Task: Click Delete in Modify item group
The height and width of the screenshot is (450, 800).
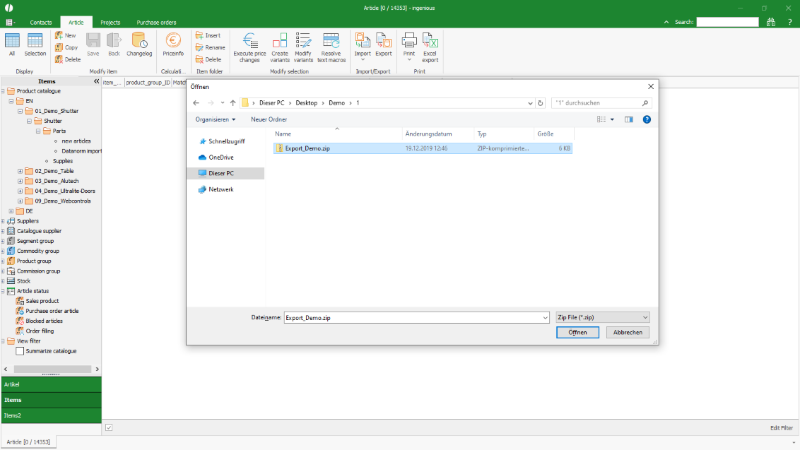Action: (67, 59)
